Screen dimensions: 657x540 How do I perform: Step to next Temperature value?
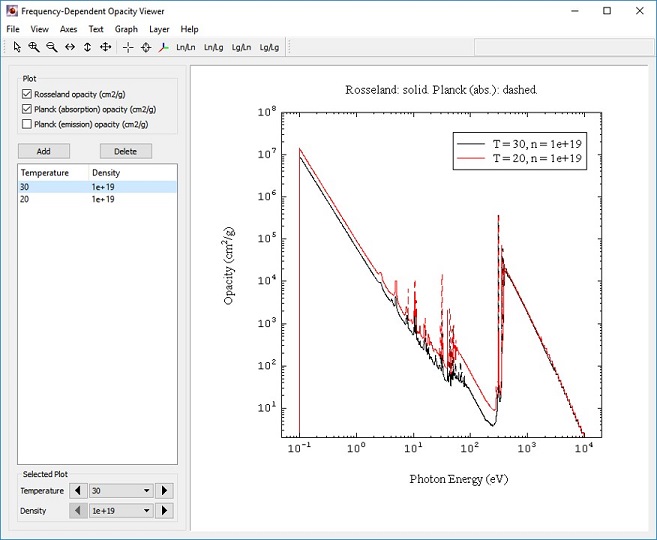click(x=166, y=491)
